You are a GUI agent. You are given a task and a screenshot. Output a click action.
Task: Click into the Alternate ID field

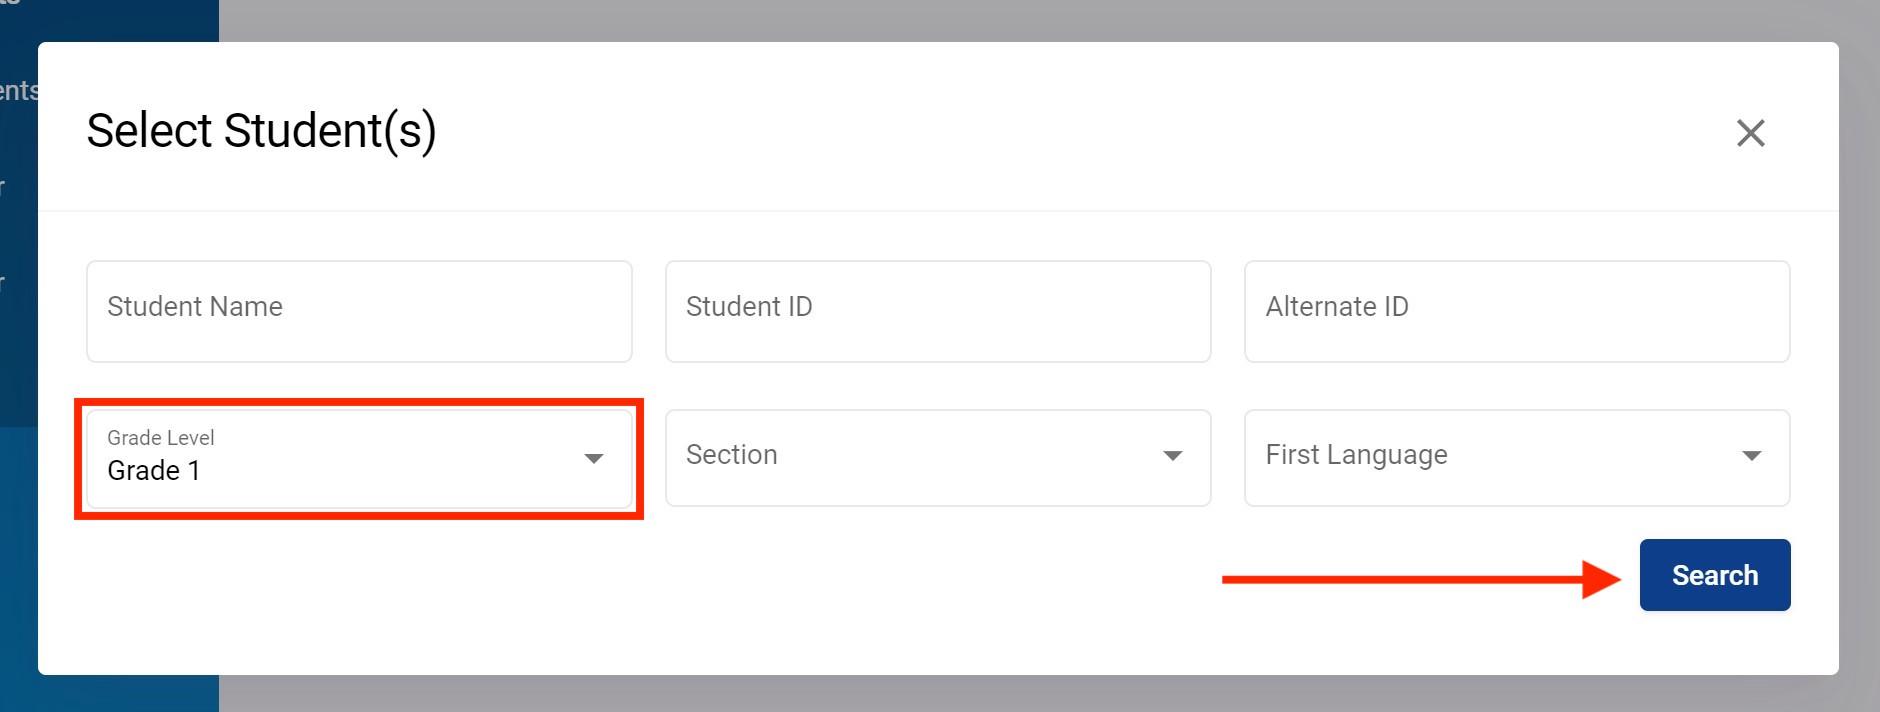[1516, 311]
